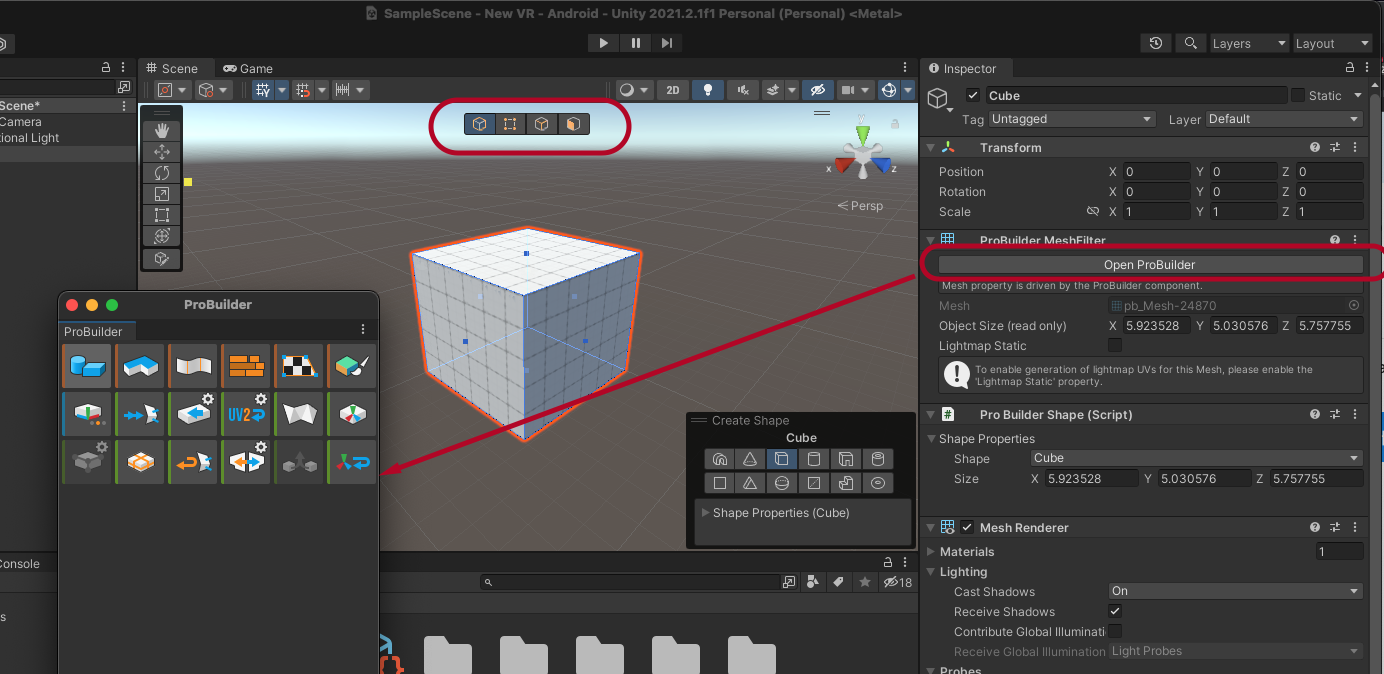1384x674 pixels.
Task: Select the Inspector tab
Action: [963, 69]
